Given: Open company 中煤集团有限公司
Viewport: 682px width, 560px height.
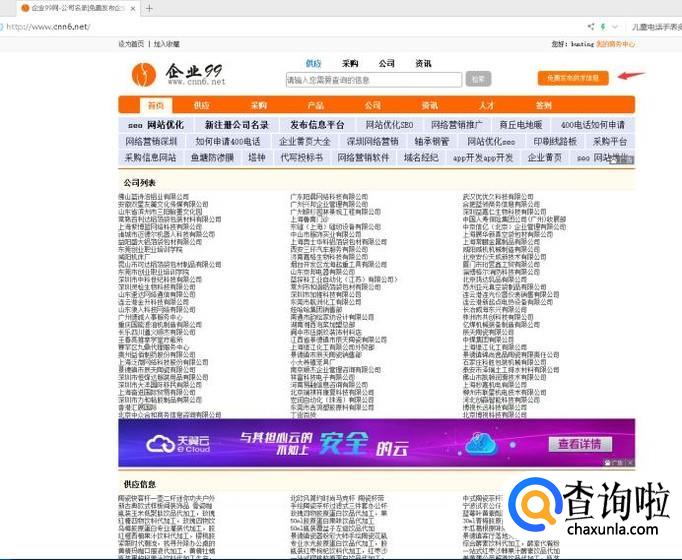Looking at the screenshot, I should [x=488, y=340].
